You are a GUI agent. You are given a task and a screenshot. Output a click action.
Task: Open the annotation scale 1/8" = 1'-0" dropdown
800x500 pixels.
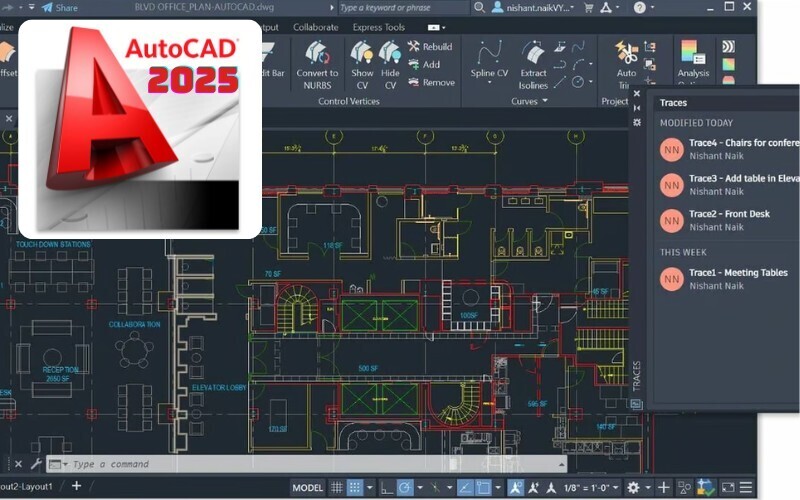point(591,487)
